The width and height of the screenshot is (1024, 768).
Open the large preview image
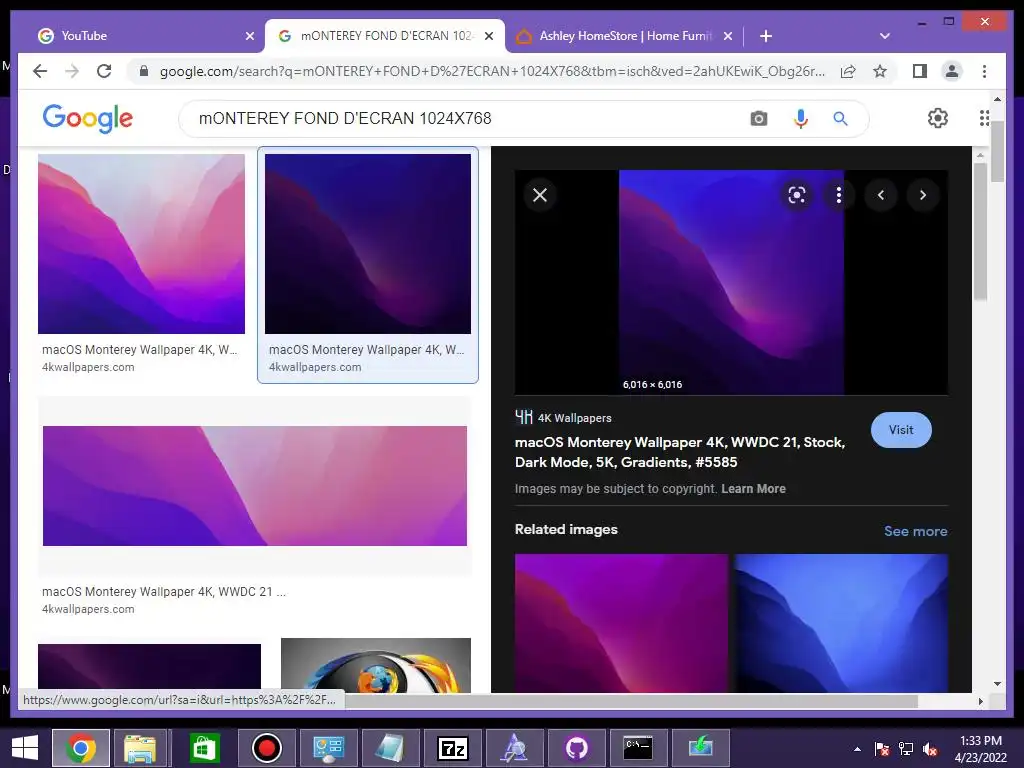(731, 282)
